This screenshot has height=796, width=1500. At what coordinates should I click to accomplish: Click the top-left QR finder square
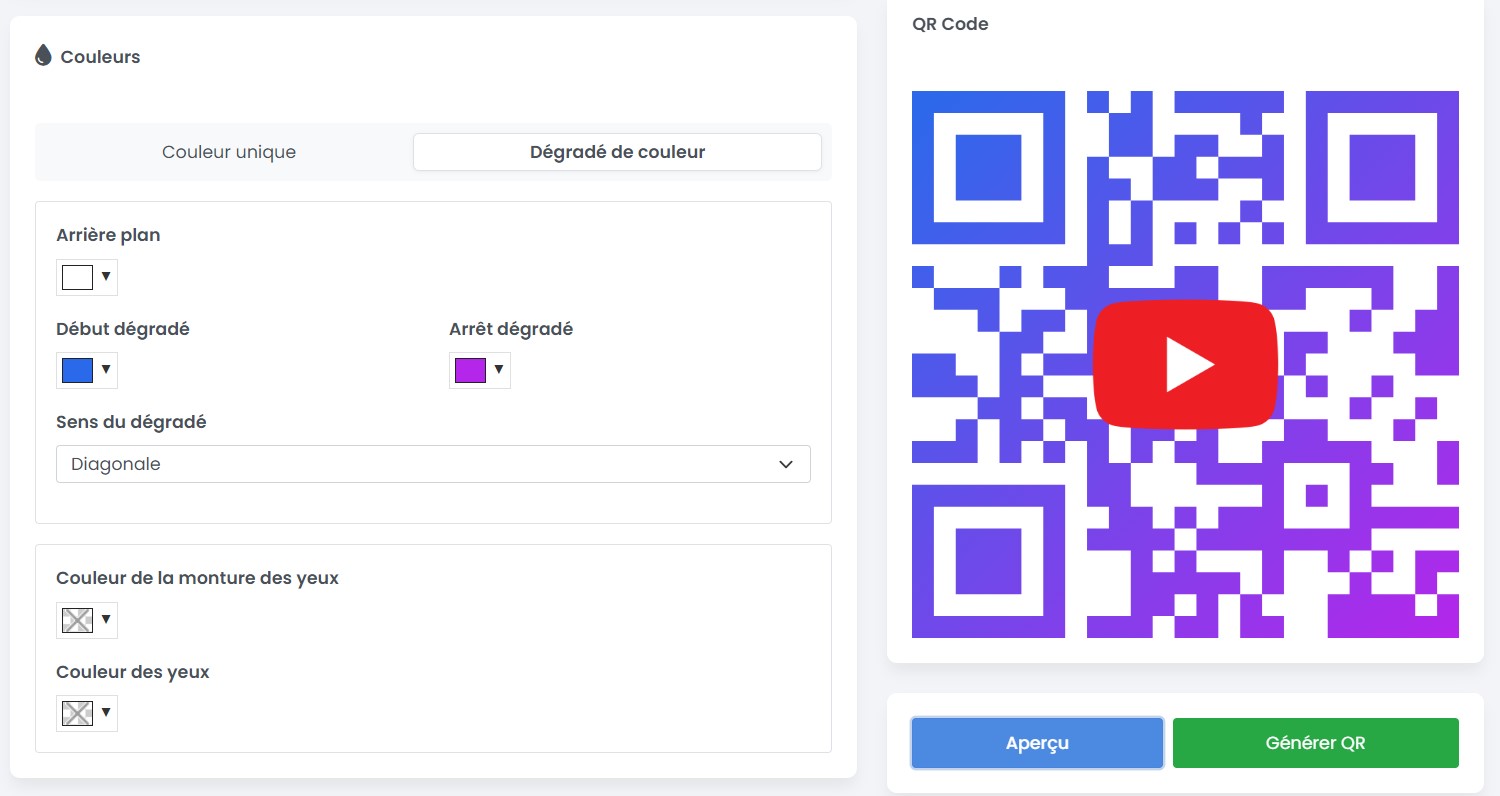click(x=988, y=166)
